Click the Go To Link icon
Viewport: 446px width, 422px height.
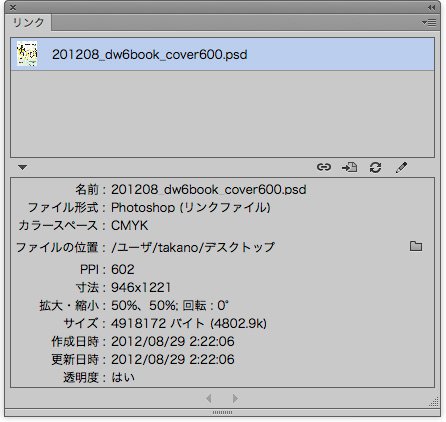349,167
